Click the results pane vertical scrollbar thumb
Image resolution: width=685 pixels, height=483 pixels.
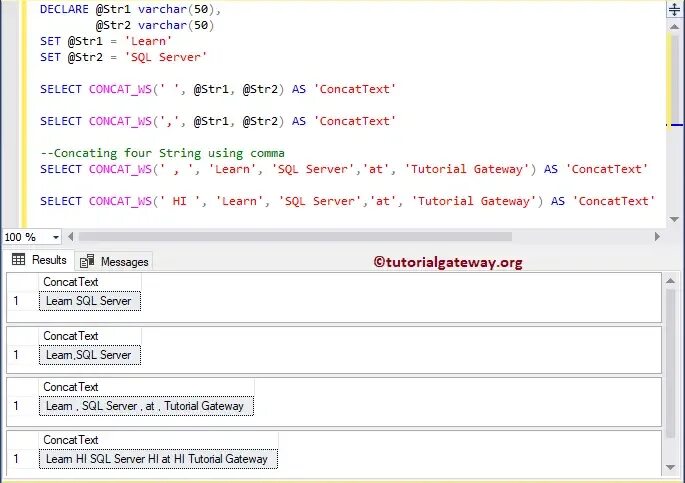coord(671,363)
